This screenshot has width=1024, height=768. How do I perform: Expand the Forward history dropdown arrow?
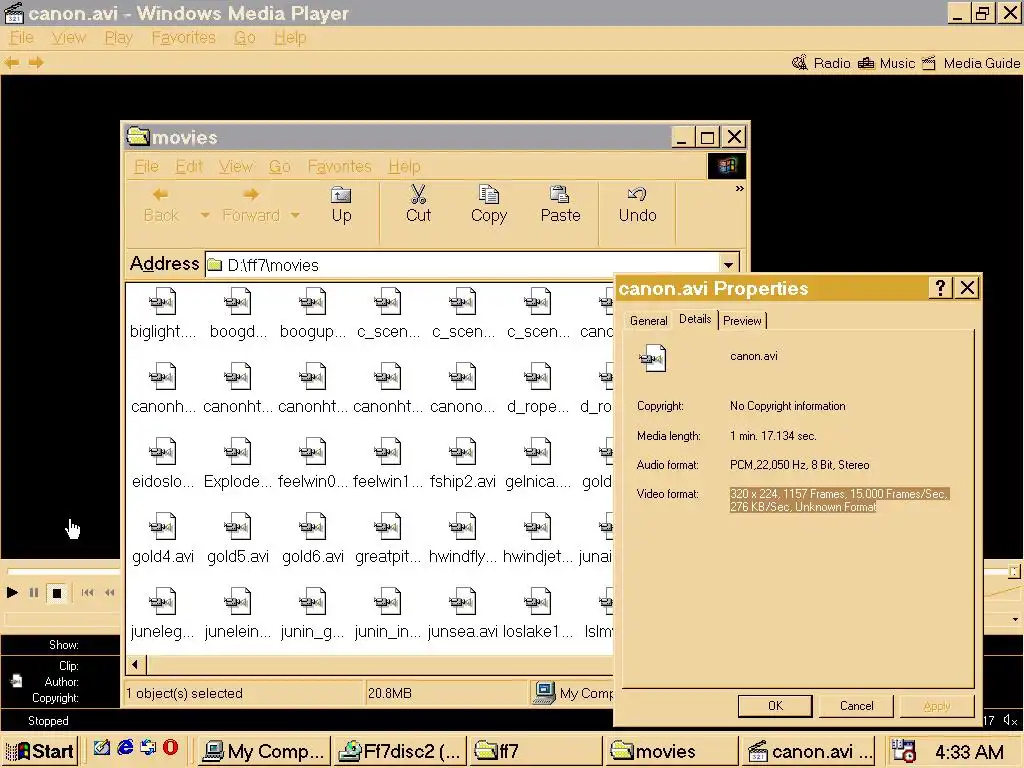(x=295, y=215)
